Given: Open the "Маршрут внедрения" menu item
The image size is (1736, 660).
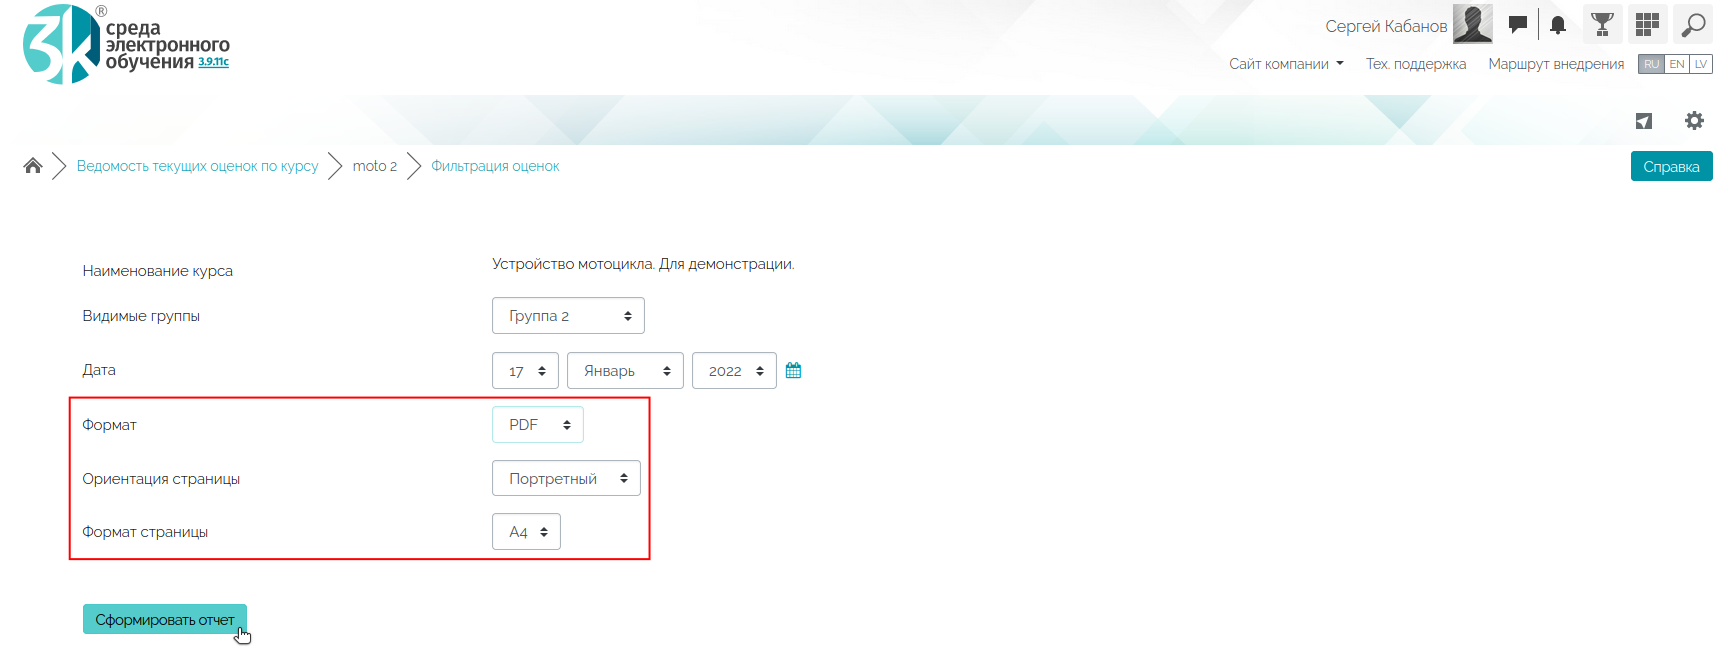Looking at the screenshot, I should [x=1556, y=64].
